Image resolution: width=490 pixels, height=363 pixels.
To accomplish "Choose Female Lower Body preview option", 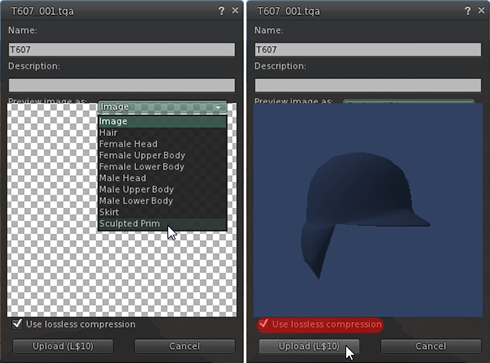I will [162, 167].
